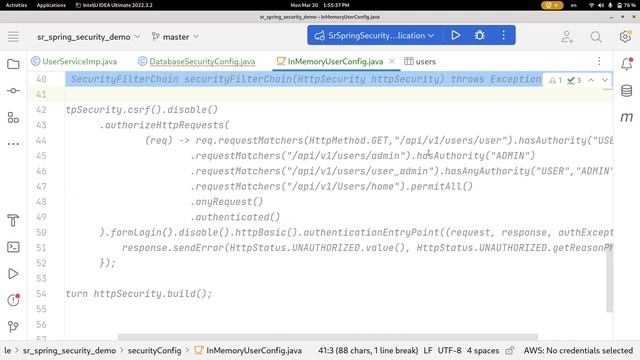640x360 pixels.
Task: Switch to the users table tab
Action: [x=420, y=62]
